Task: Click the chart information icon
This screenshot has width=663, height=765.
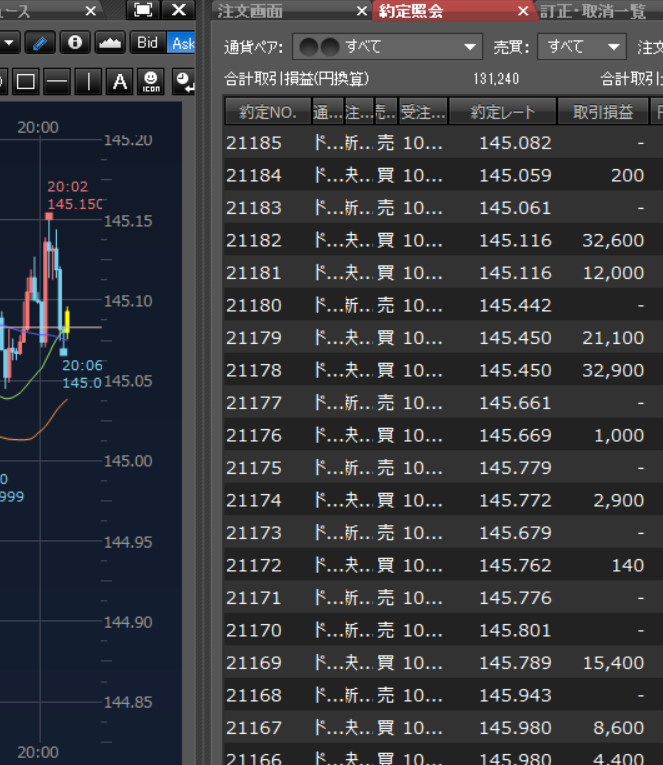Action: [75, 43]
